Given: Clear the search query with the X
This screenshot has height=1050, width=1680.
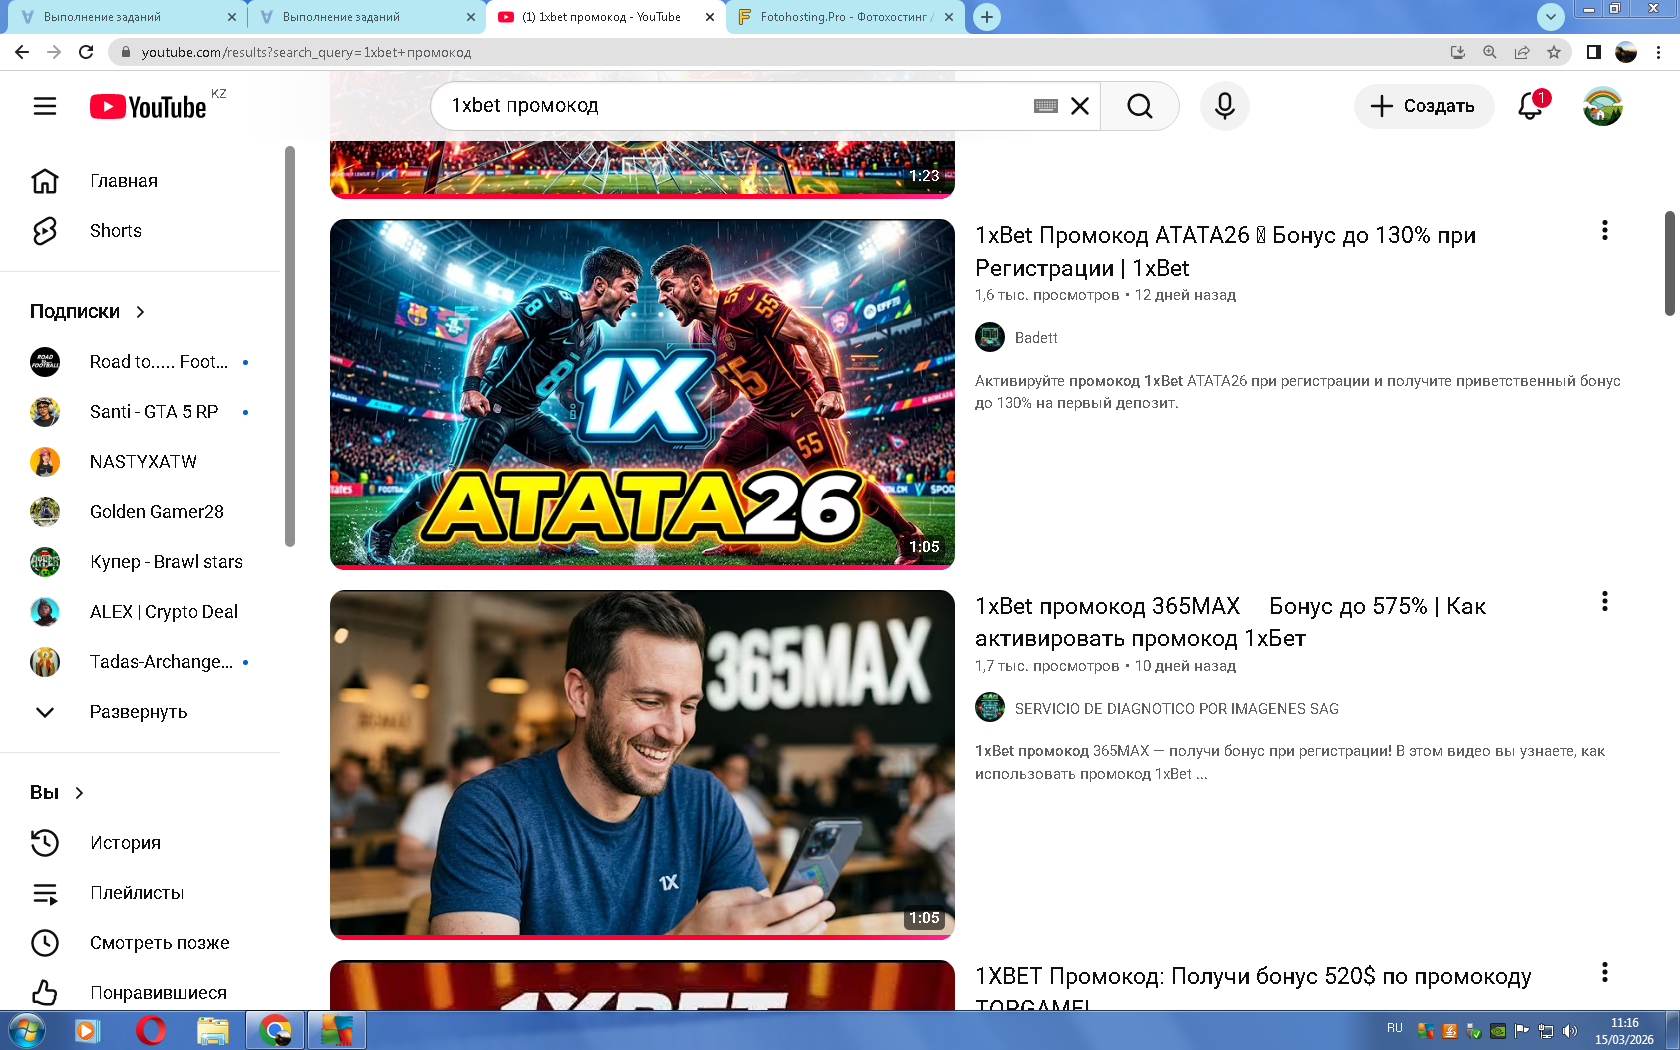Looking at the screenshot, I should 1080,106.
